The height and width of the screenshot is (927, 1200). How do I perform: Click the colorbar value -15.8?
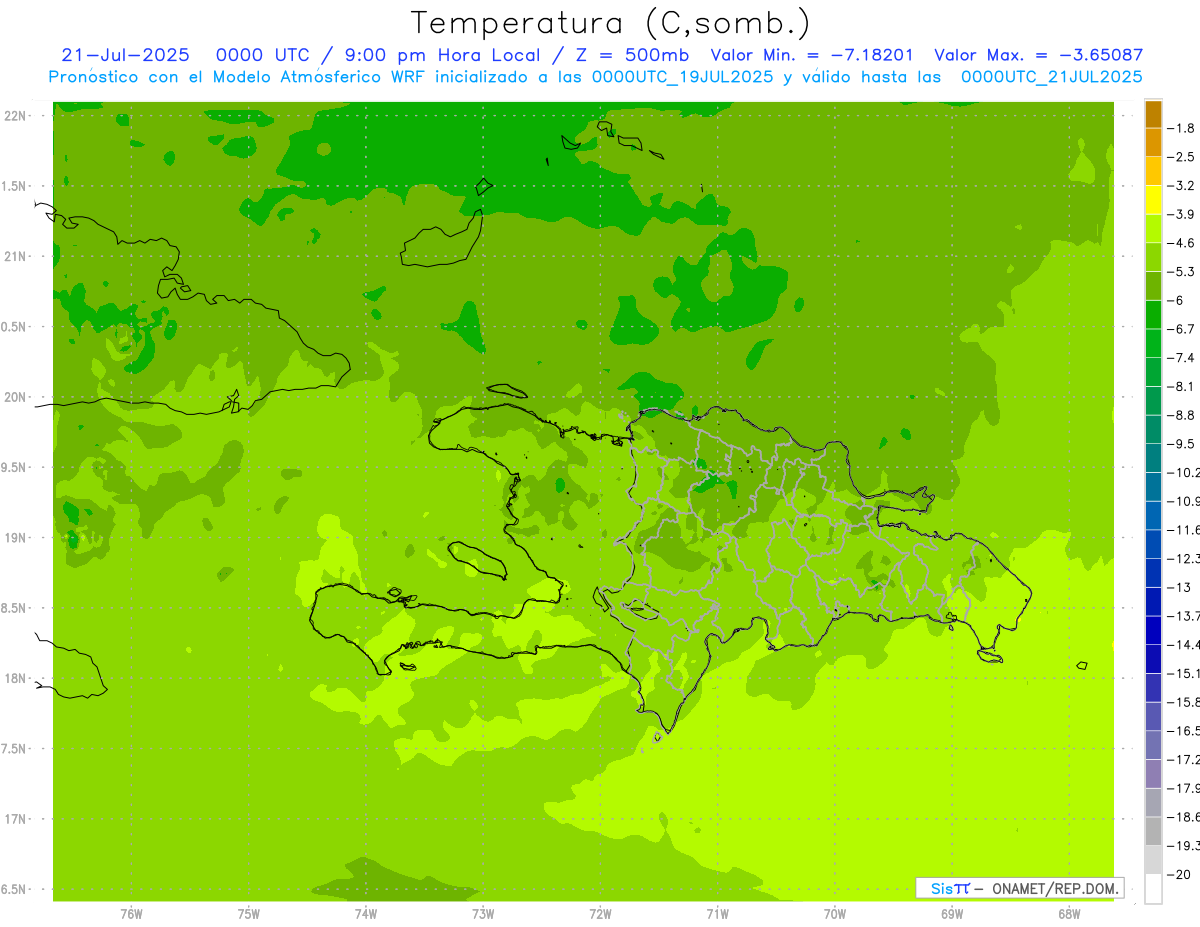click(x=1184, y=702)
